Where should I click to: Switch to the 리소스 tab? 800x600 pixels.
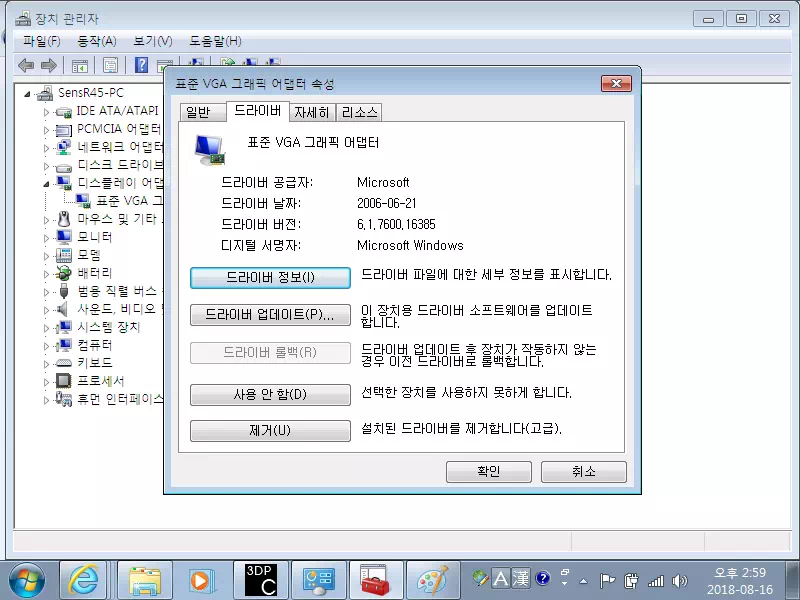click(359, 113)
